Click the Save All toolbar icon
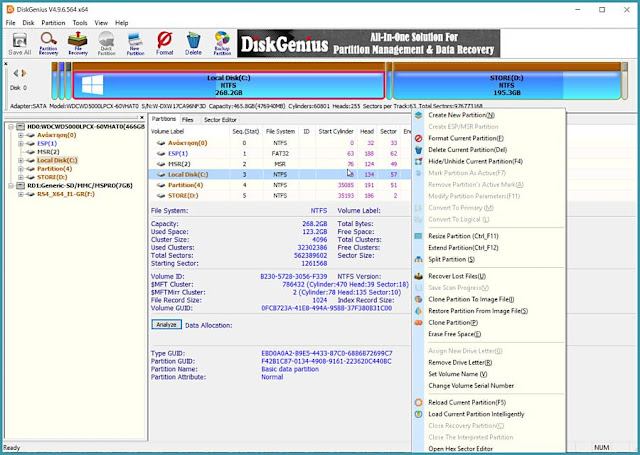The width and height of the screenshot is (640, 455). 20,43
